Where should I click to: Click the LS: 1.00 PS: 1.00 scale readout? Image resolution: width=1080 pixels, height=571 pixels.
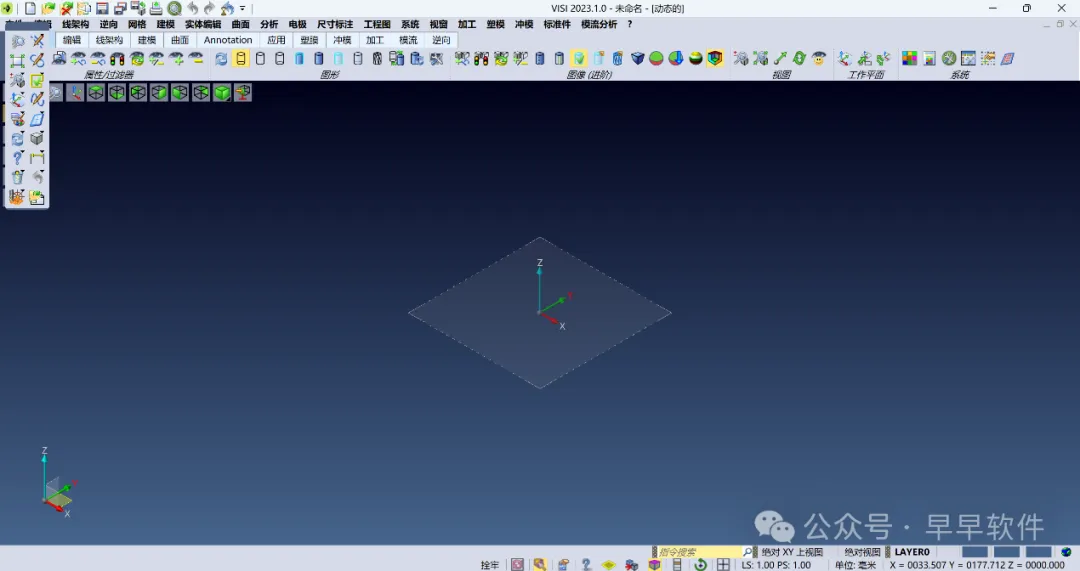tap(776, 565)
